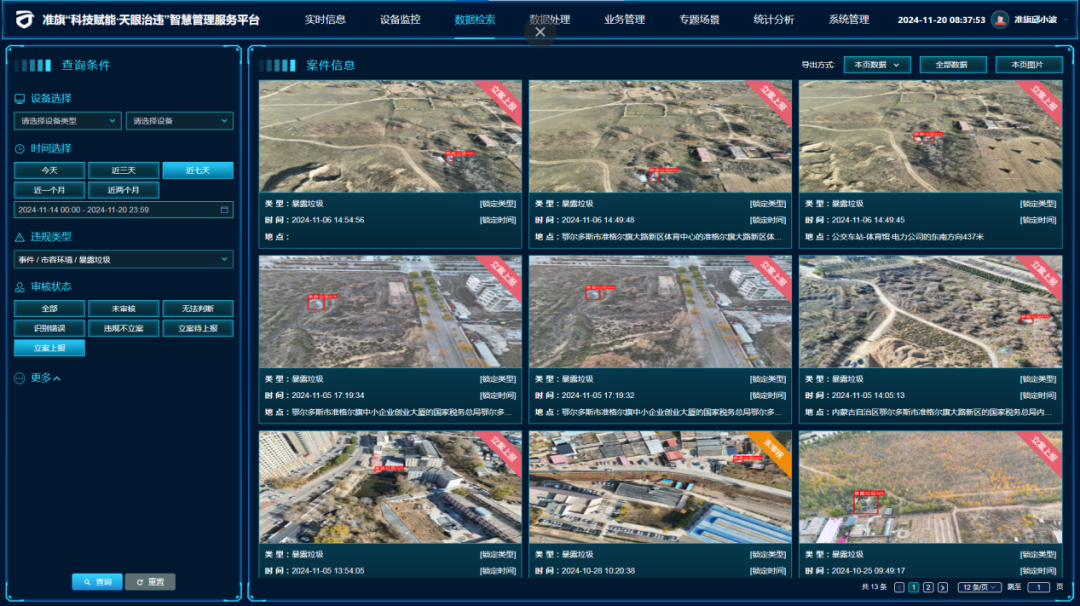
Task: Click the jump-to-page number input field
Action: [x=1039, y=587]
